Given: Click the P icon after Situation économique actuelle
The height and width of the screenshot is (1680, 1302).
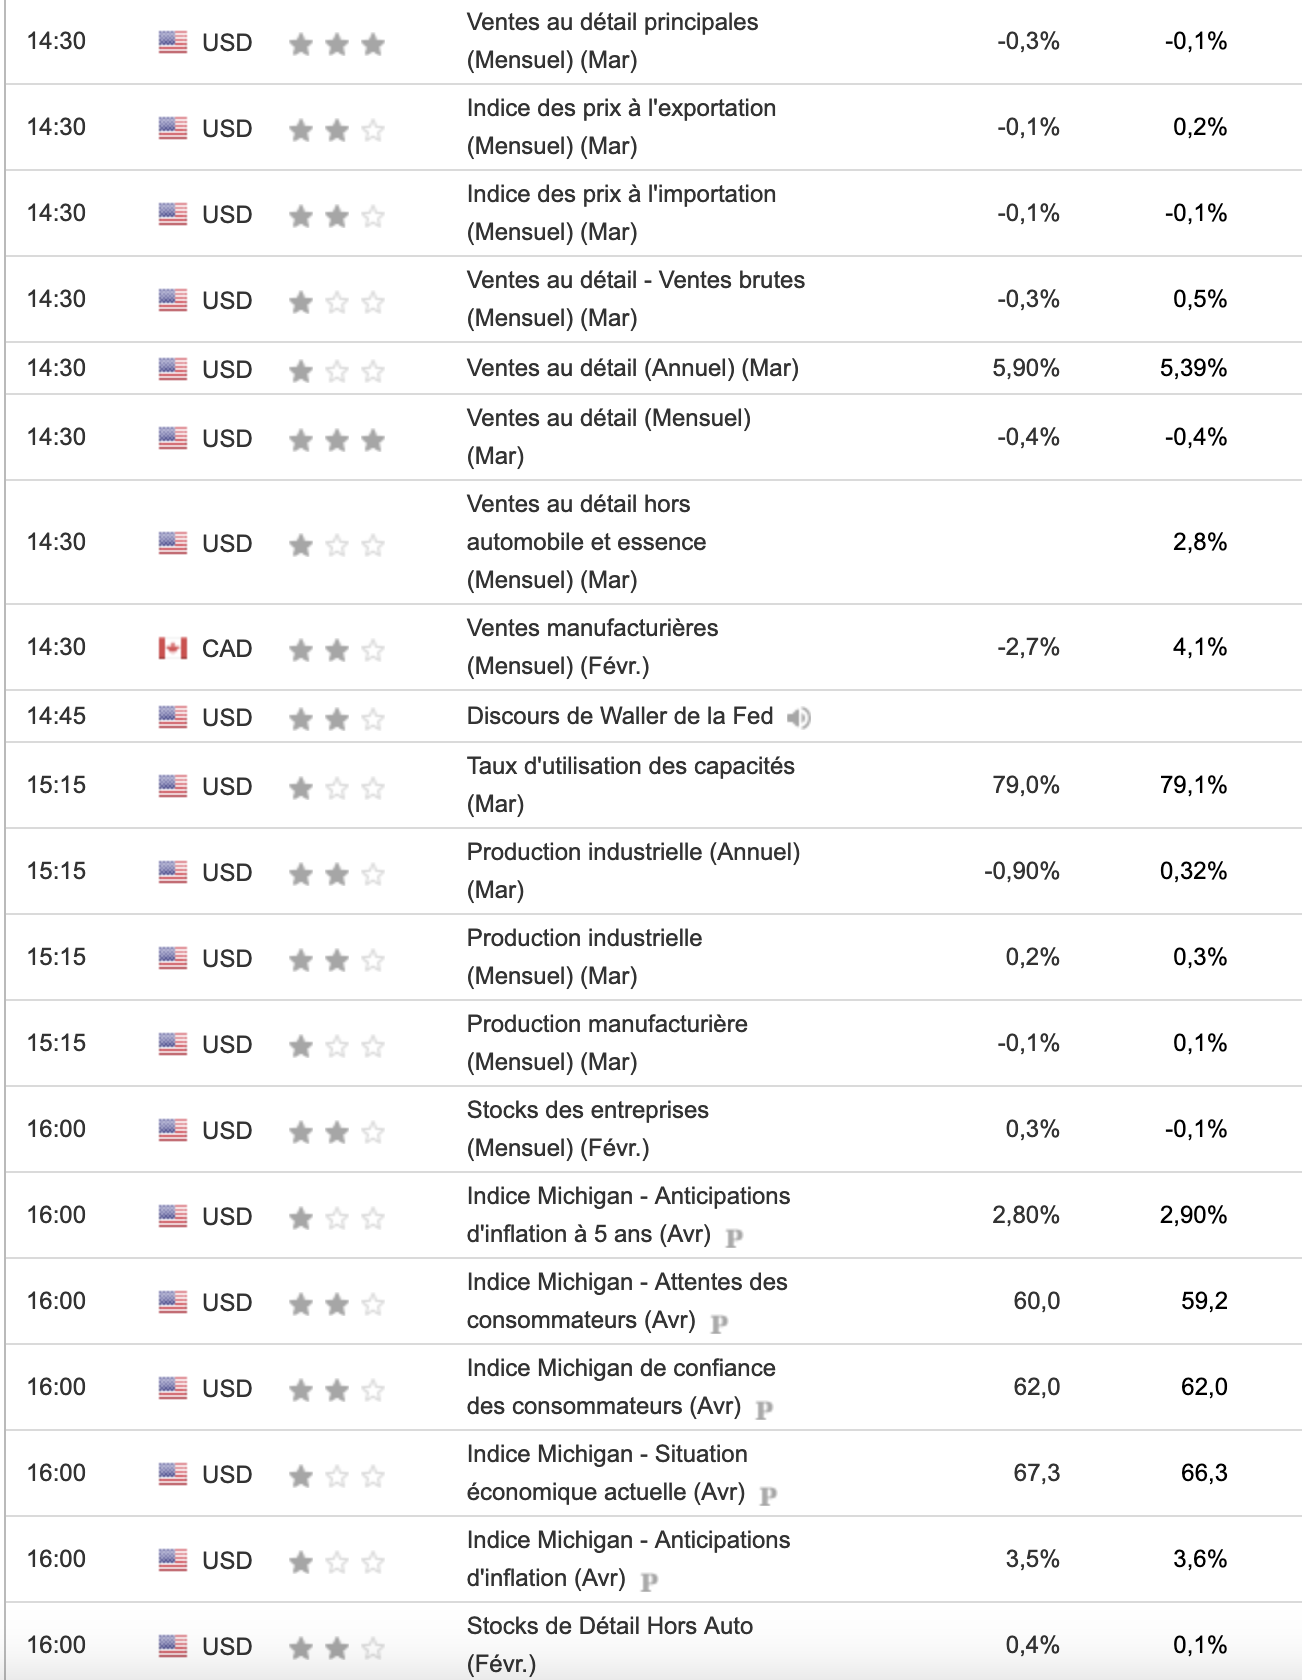Looking at the screenshot, I should coord(768,1495).
